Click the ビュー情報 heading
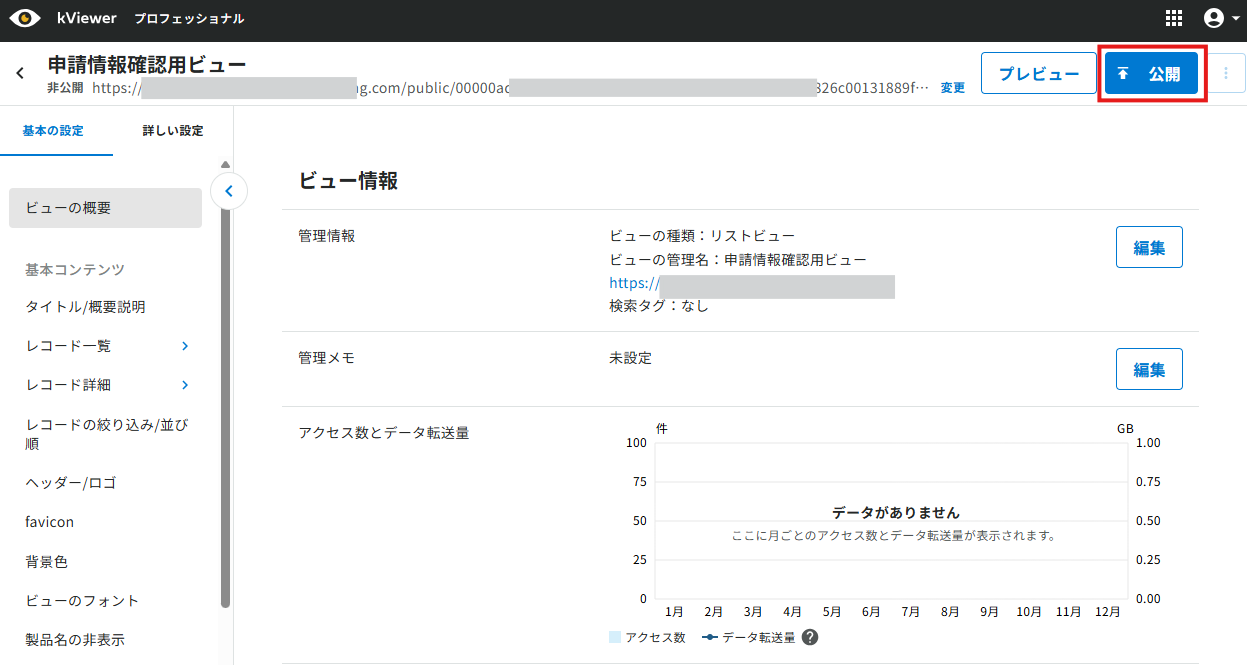 [349, 181]
